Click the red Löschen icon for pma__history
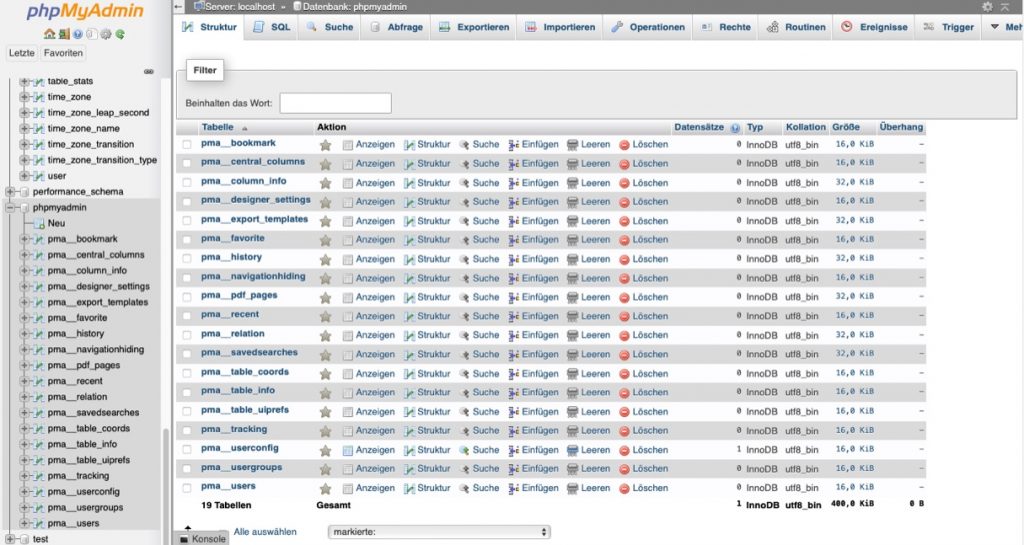Image resolution: width=1024 pixels, height=545 pixels. 624,259
